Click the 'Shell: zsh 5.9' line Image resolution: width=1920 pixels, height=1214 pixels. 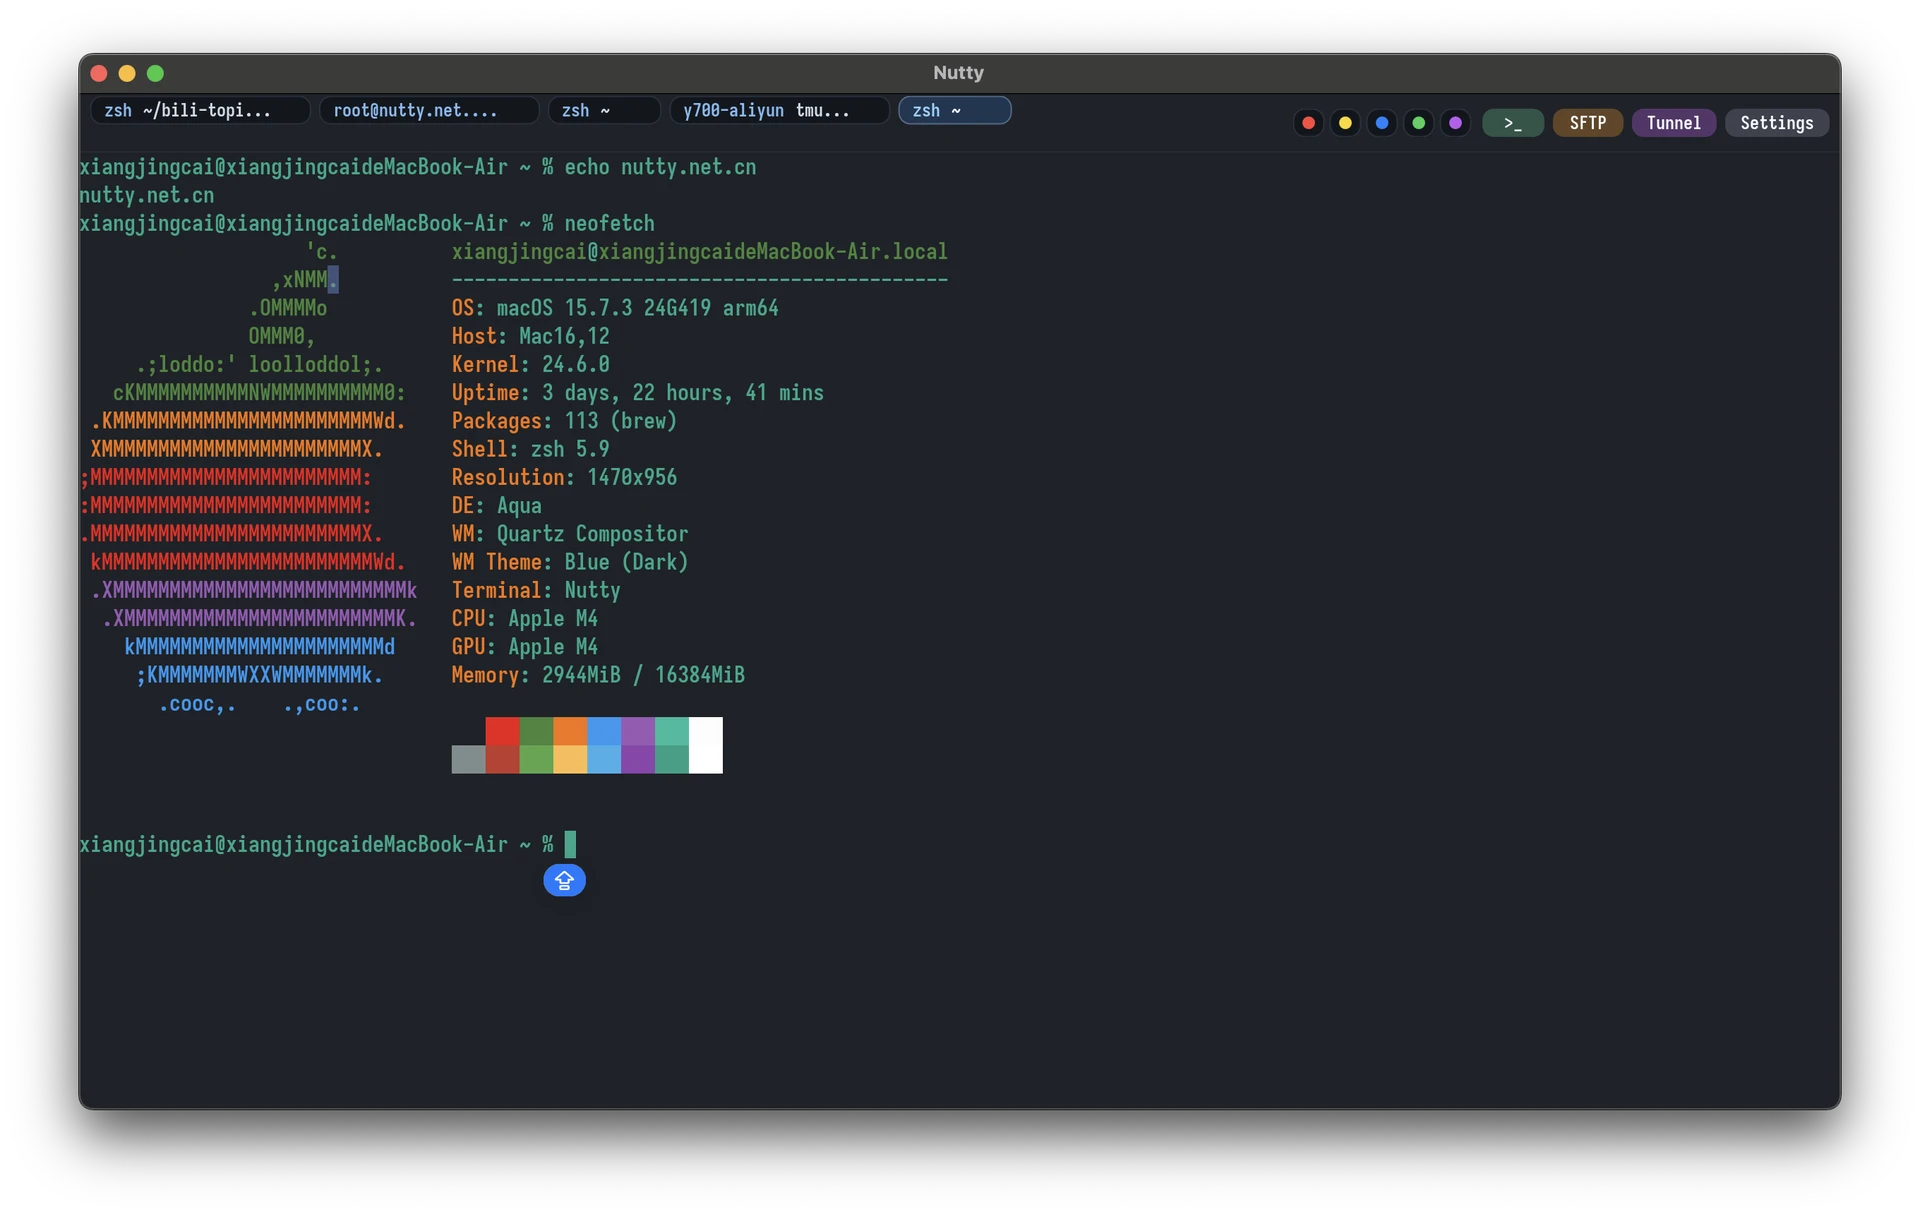[530, 449]
